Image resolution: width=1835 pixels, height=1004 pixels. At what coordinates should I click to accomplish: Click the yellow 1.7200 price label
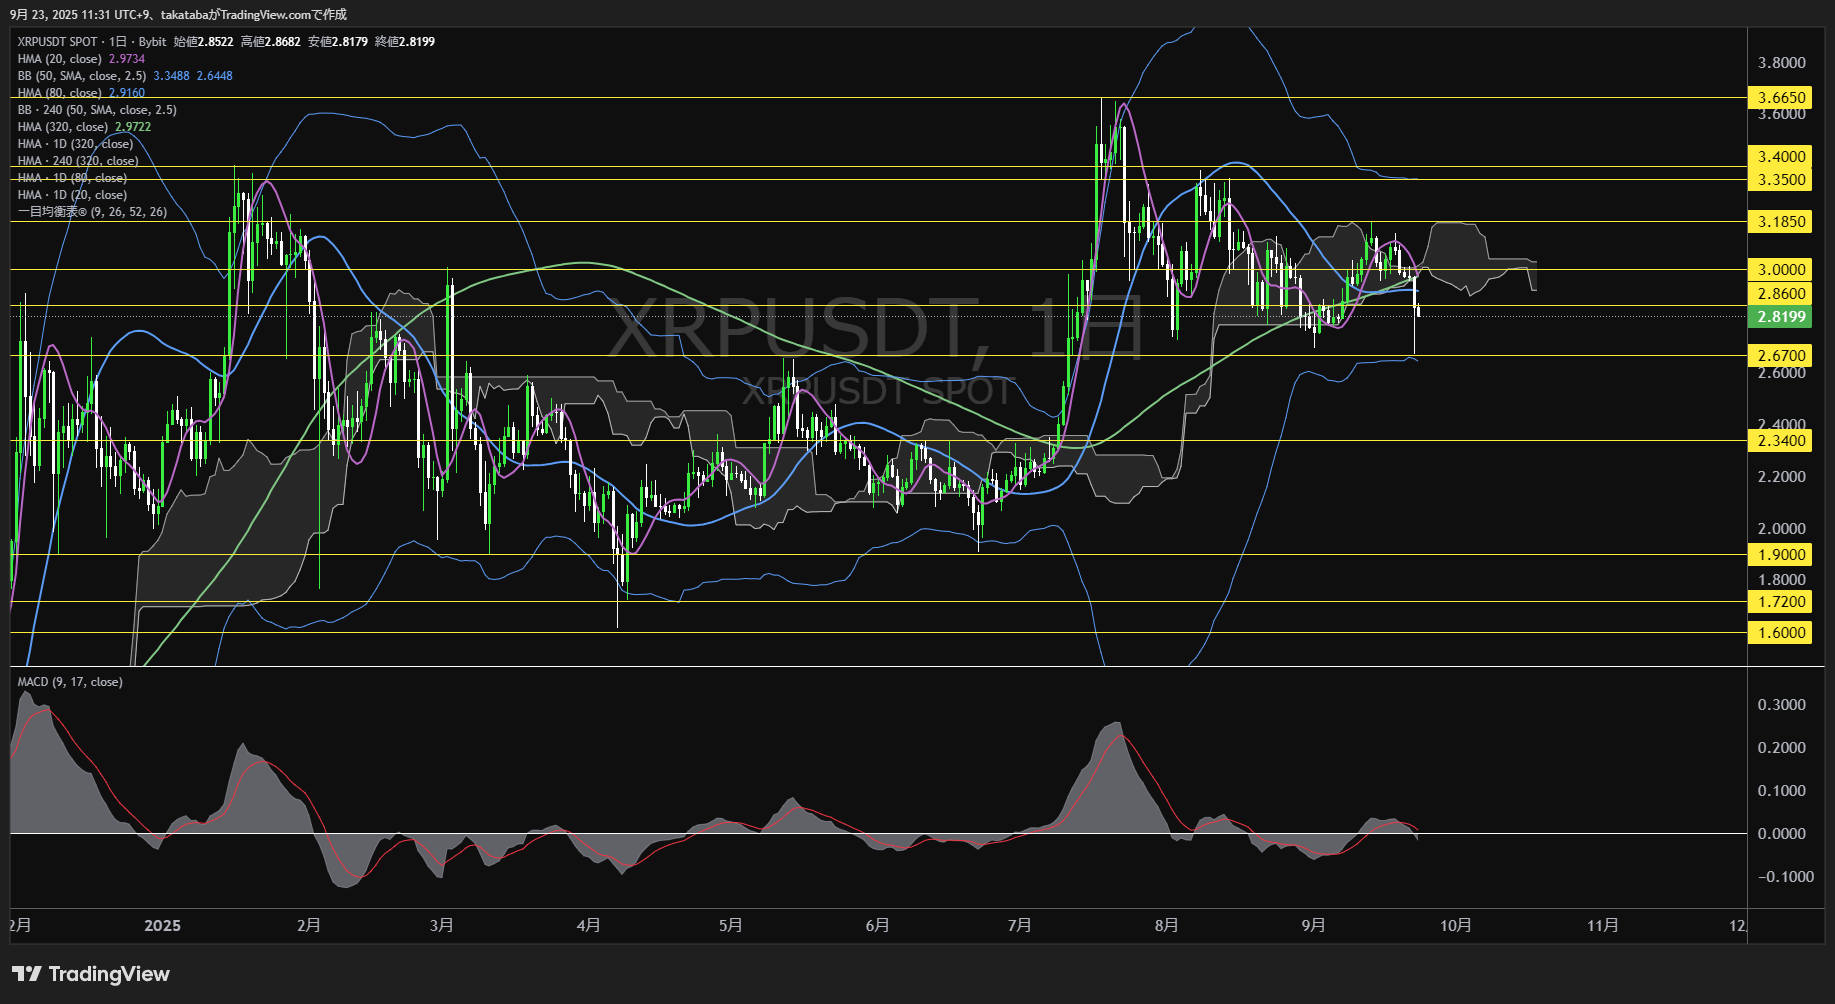pyautogui.click(x=1782, y=602)
